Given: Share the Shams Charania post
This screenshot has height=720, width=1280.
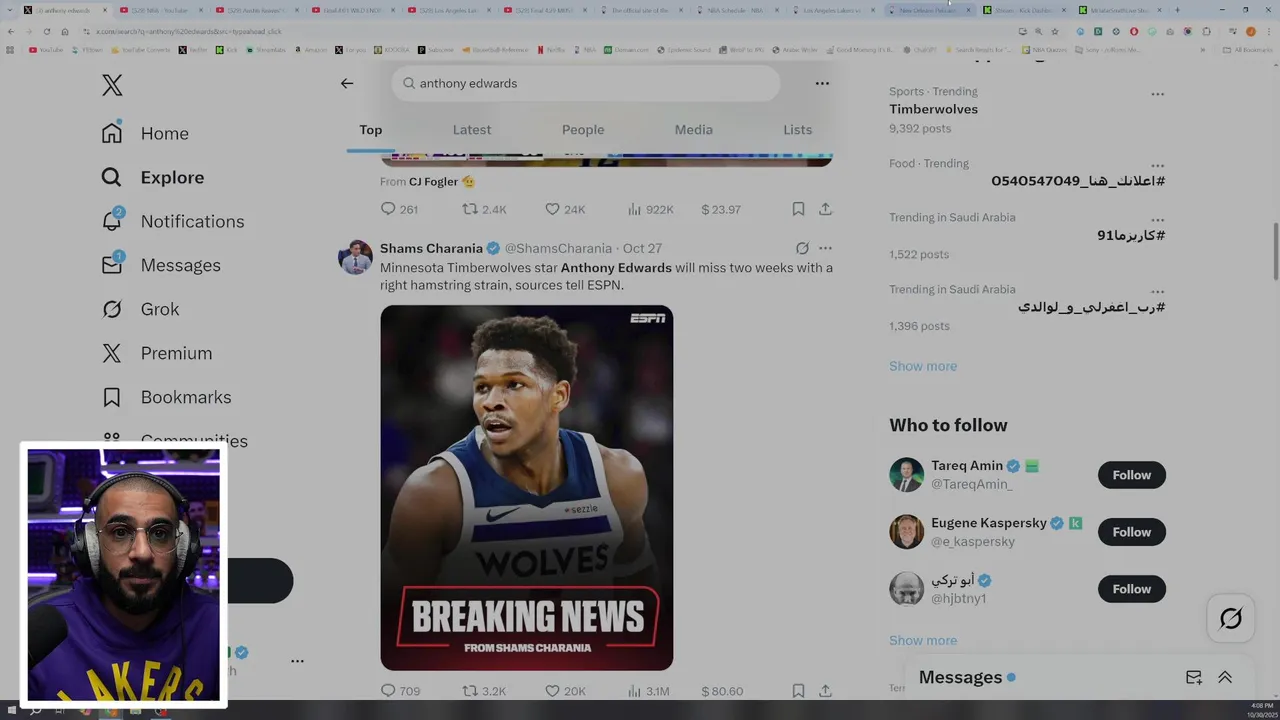Looking at the screenshot, I should pyautogui.click(x=825, y=691).
